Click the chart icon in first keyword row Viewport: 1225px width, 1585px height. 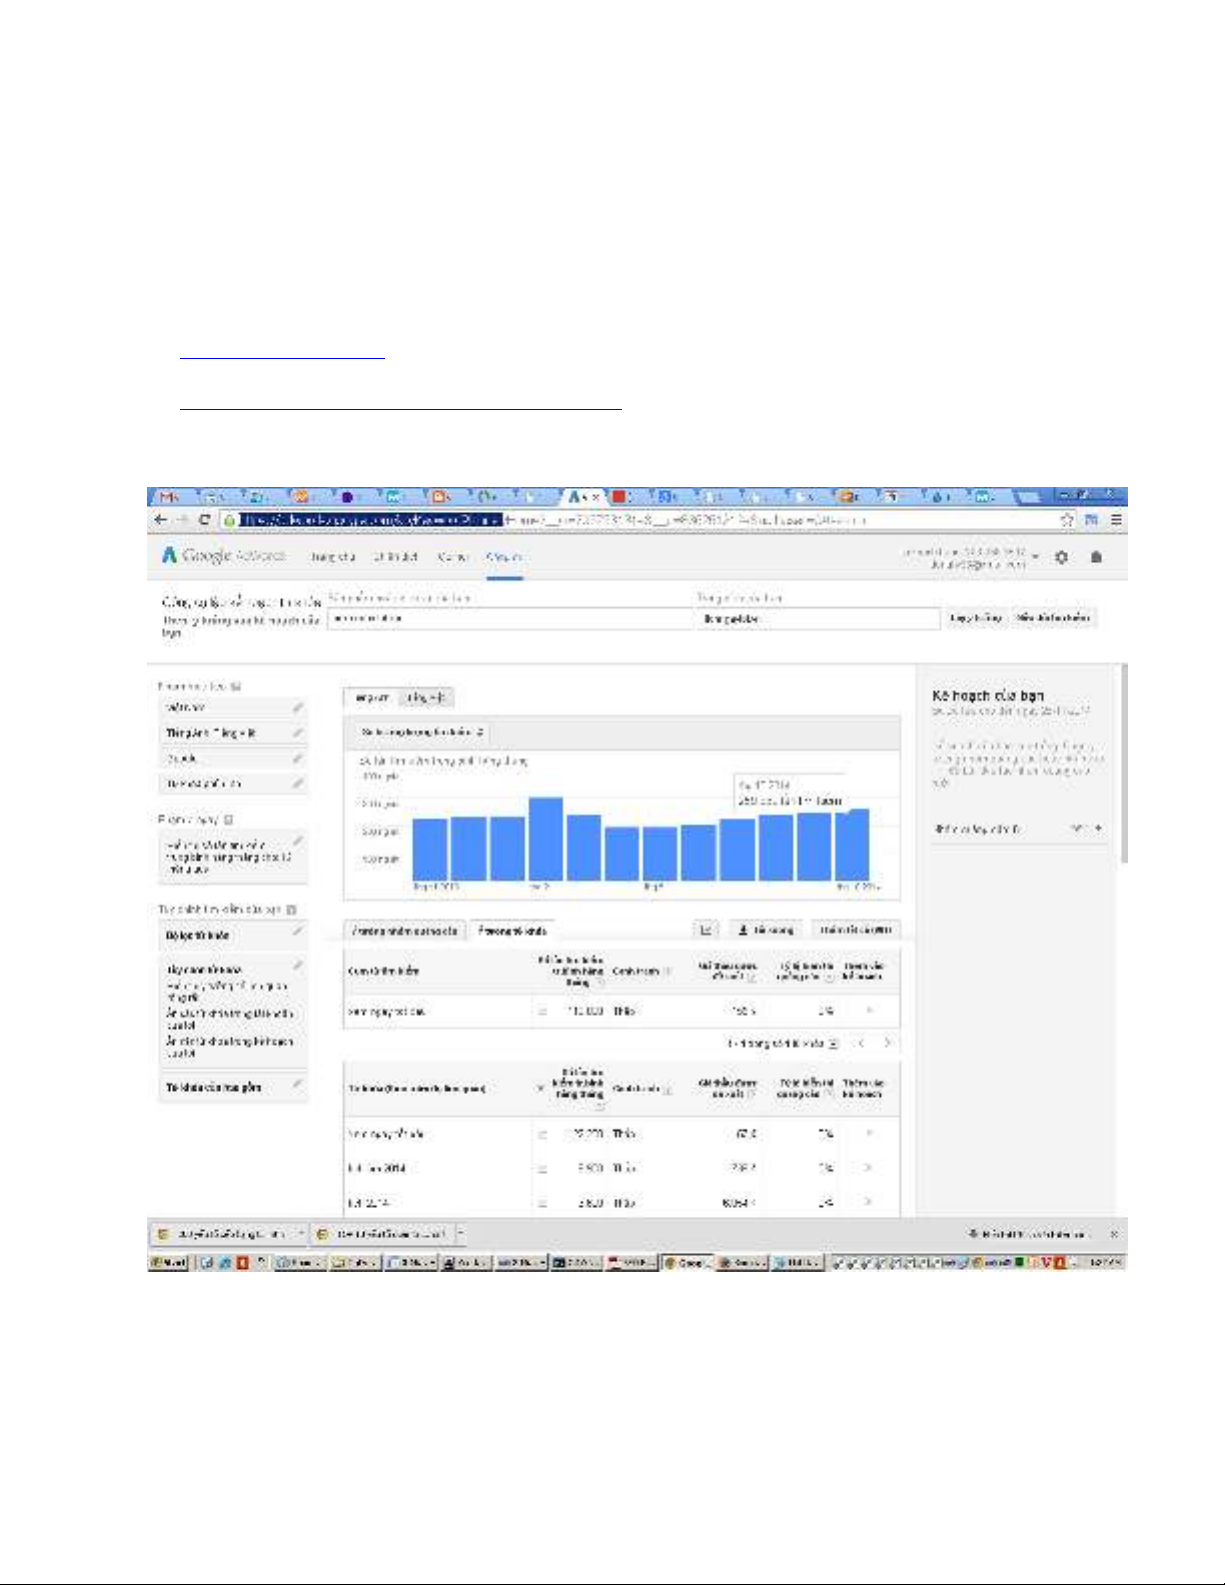(x=542, y=1134)
